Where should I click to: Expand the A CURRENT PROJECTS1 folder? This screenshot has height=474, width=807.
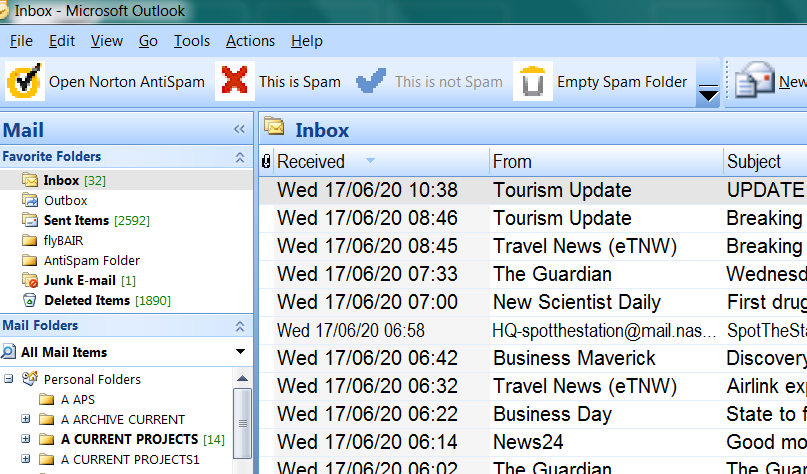pyautogui.click(x=25, y=459)
